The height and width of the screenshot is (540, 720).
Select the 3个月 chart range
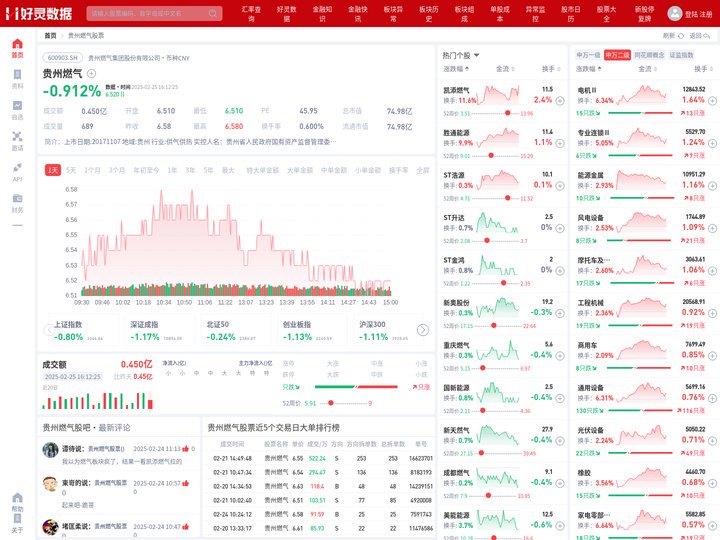point(117,170)
